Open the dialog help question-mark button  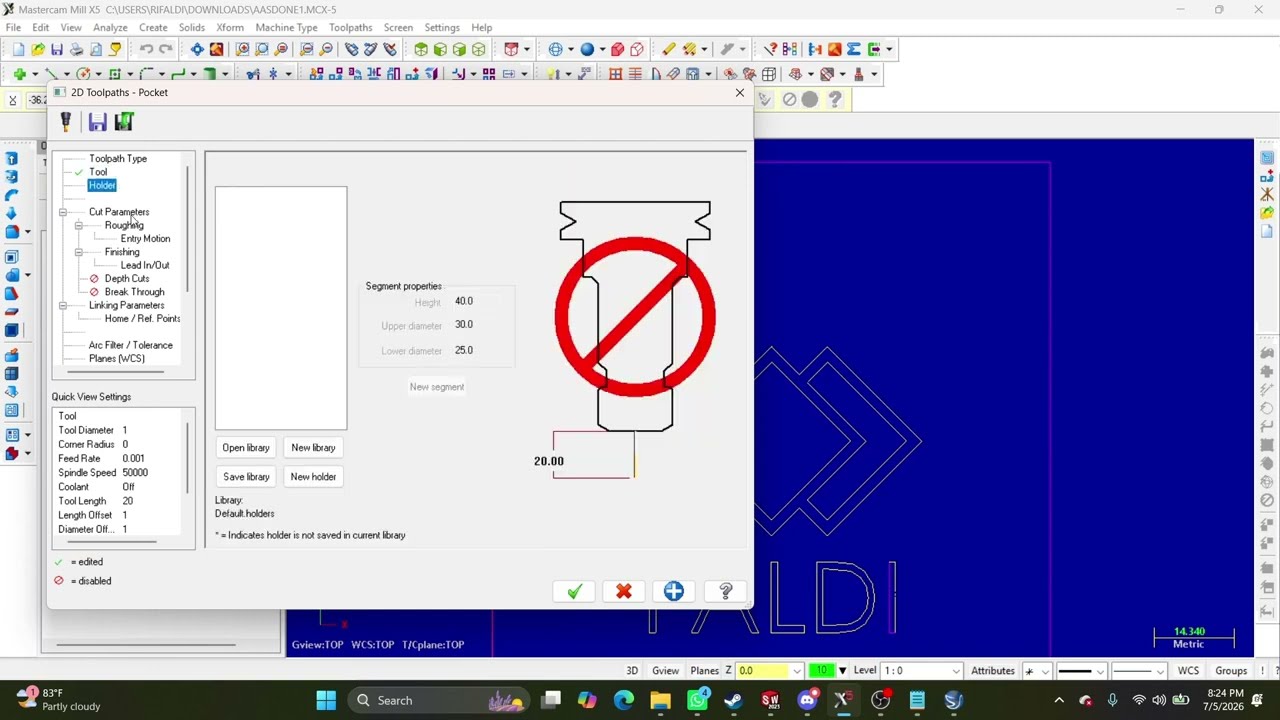point(726,591)
